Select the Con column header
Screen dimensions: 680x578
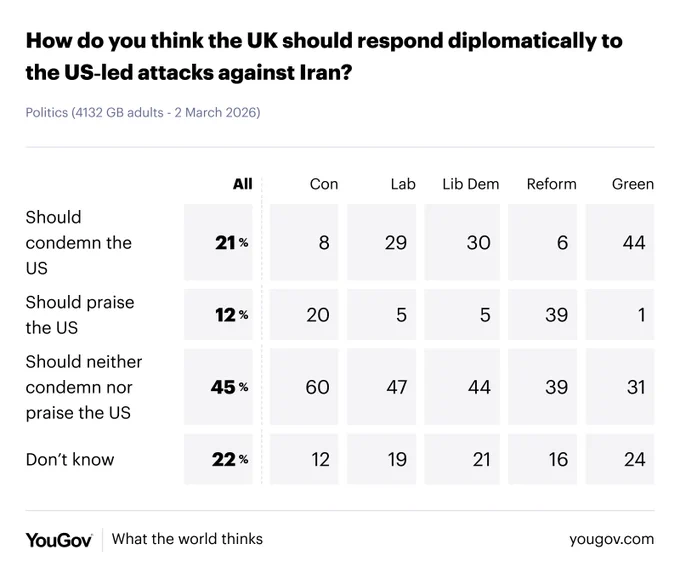(x=324, y=184)
